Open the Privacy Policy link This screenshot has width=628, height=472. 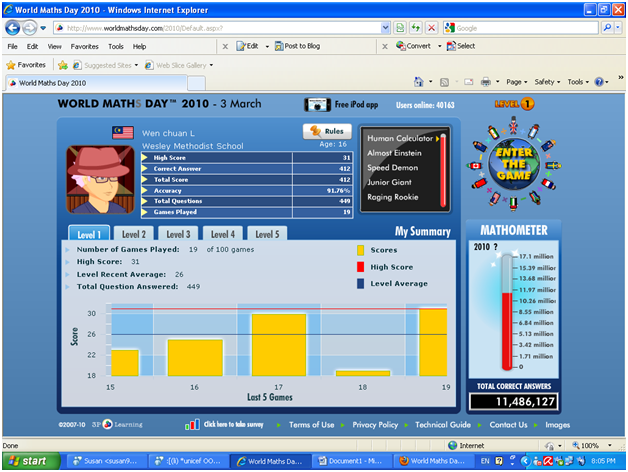pyautogui.click(x=375, y=425)
